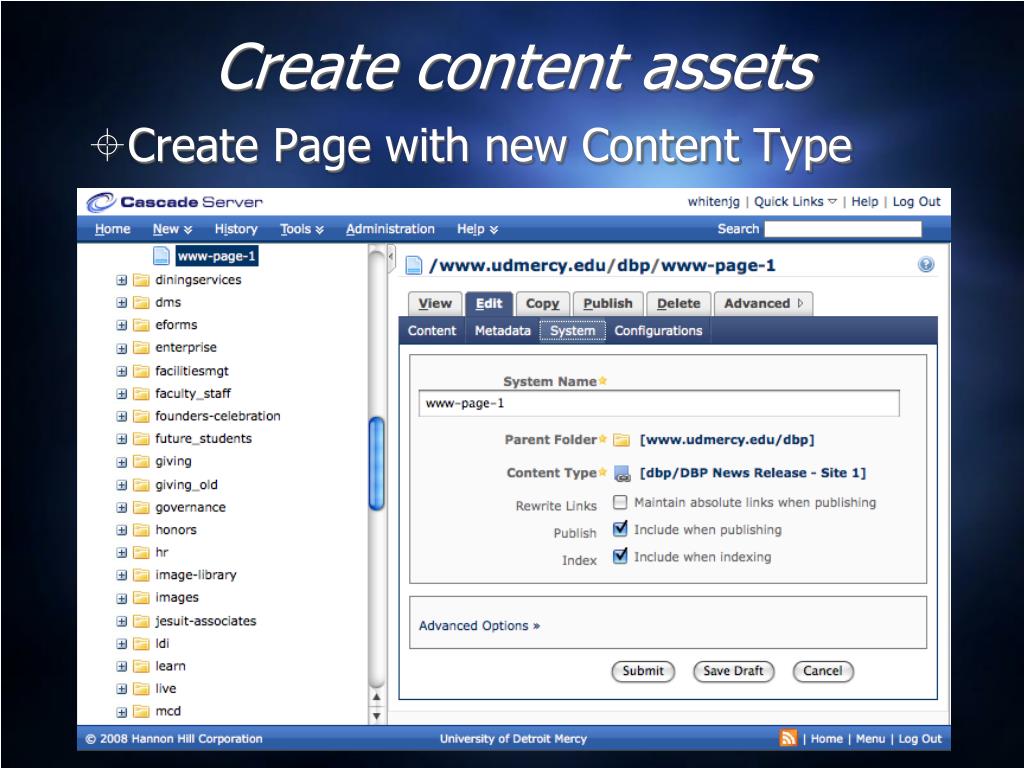Screen dimensions: 1024x768
Task: Open the New menu dropdown
Action: [x=172, y=229]
